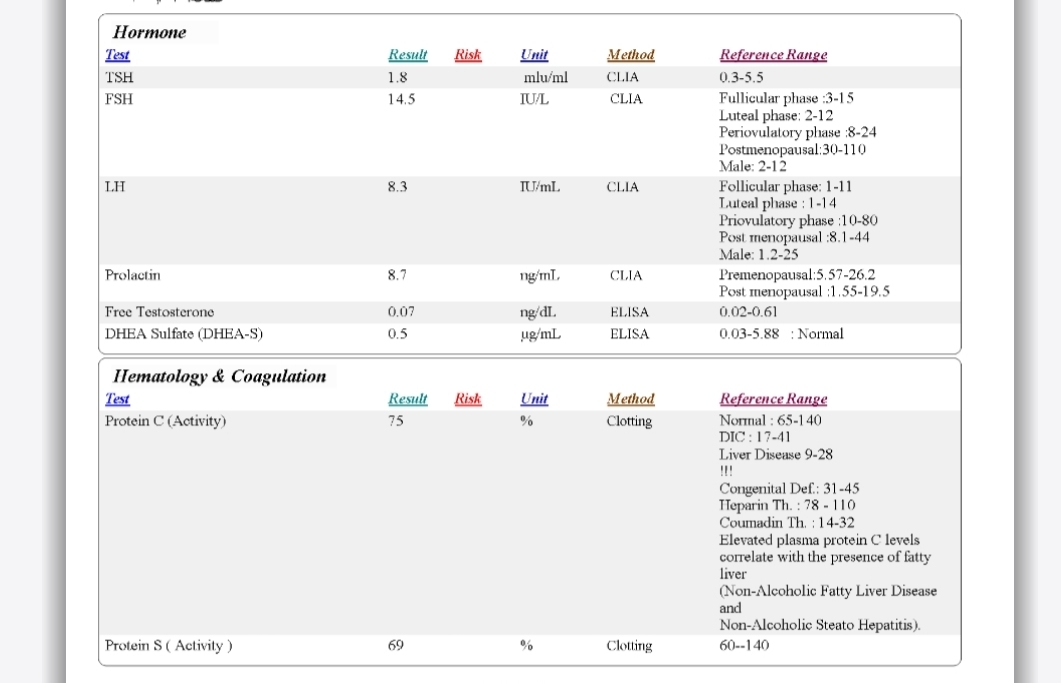Screen dimensions: 1061x683
Task: Click the Hormone section heading
Action: pos(150,32)
